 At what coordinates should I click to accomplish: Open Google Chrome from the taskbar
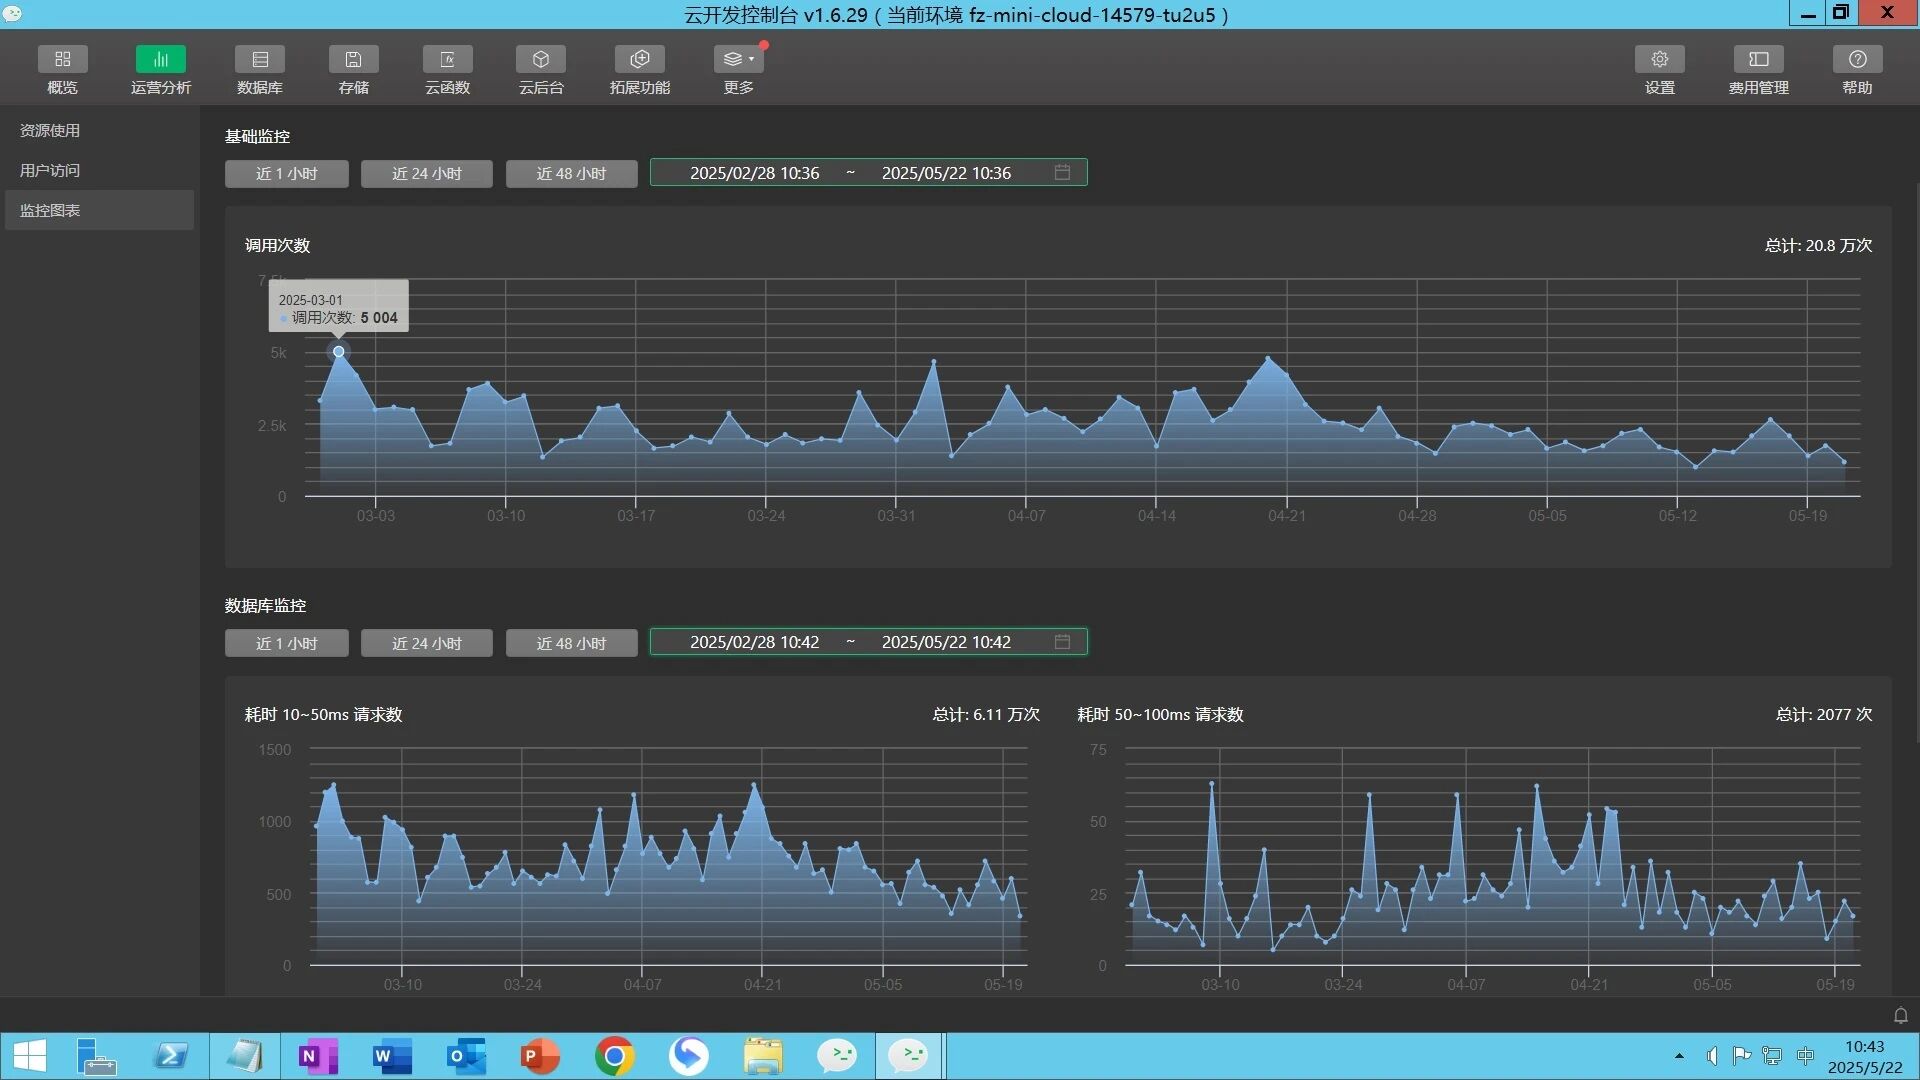(614, 1056)
